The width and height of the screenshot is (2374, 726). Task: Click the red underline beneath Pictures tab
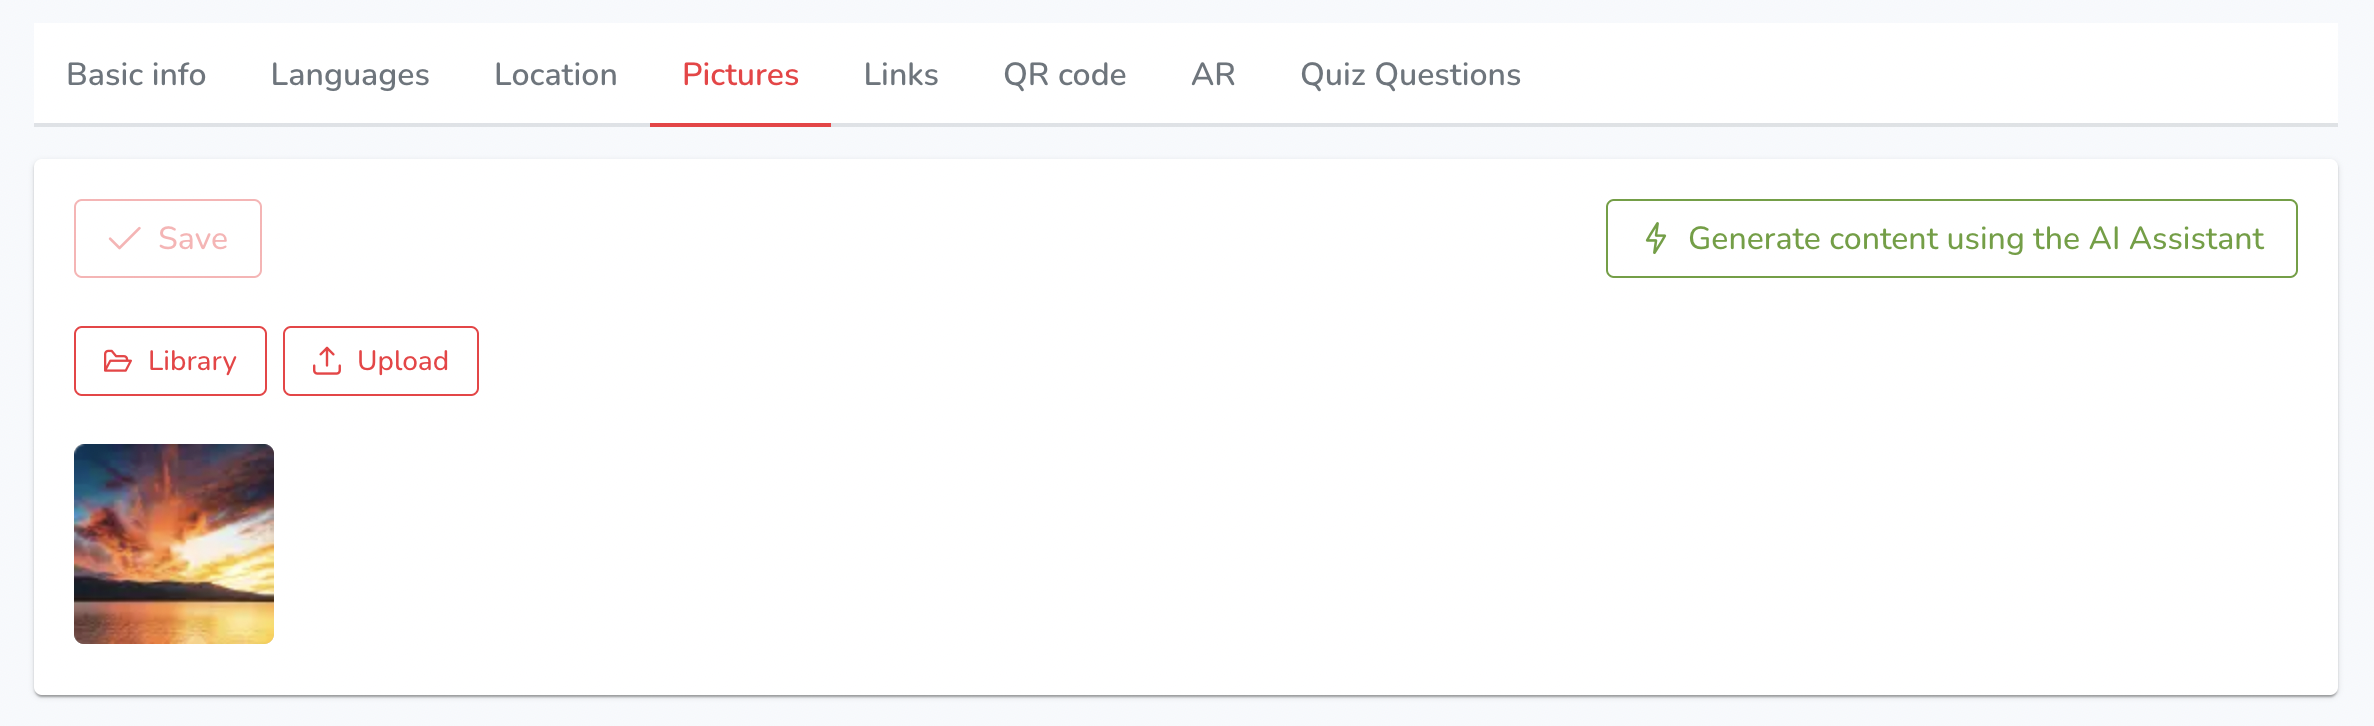[740, 124]
